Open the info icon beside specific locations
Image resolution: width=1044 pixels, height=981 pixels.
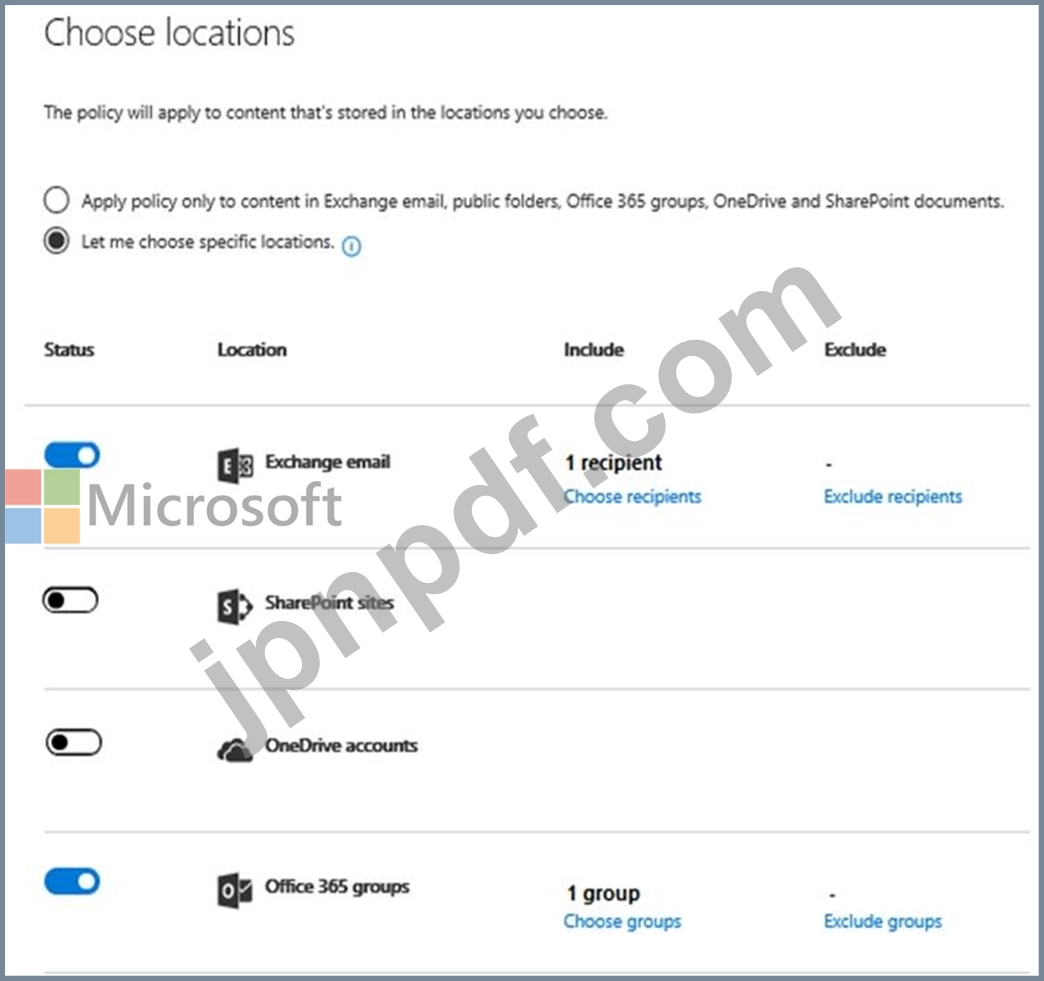(351, 246)
